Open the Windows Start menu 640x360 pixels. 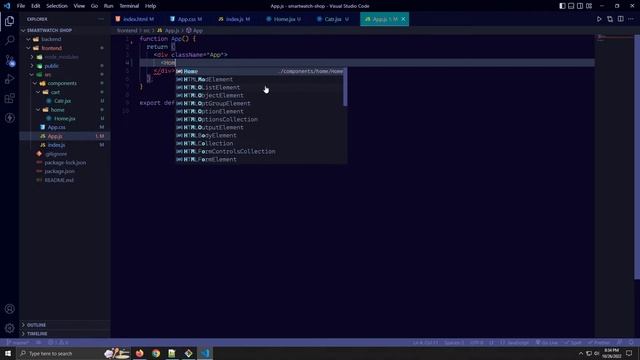[x=8, y=353]
